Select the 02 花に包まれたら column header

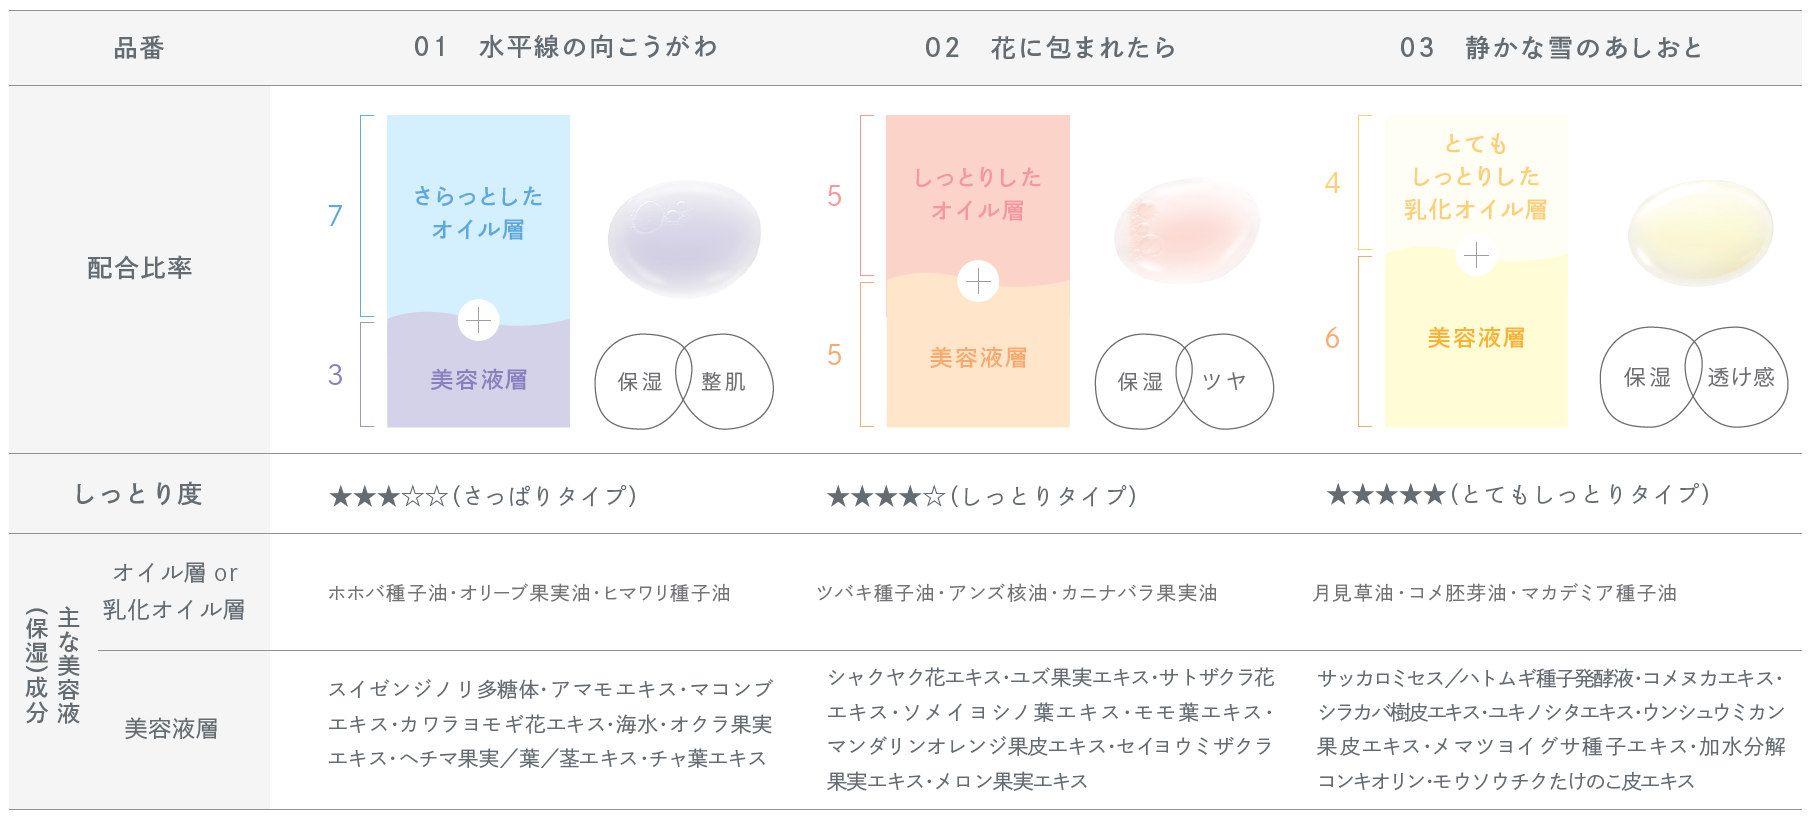[1050, 48]
